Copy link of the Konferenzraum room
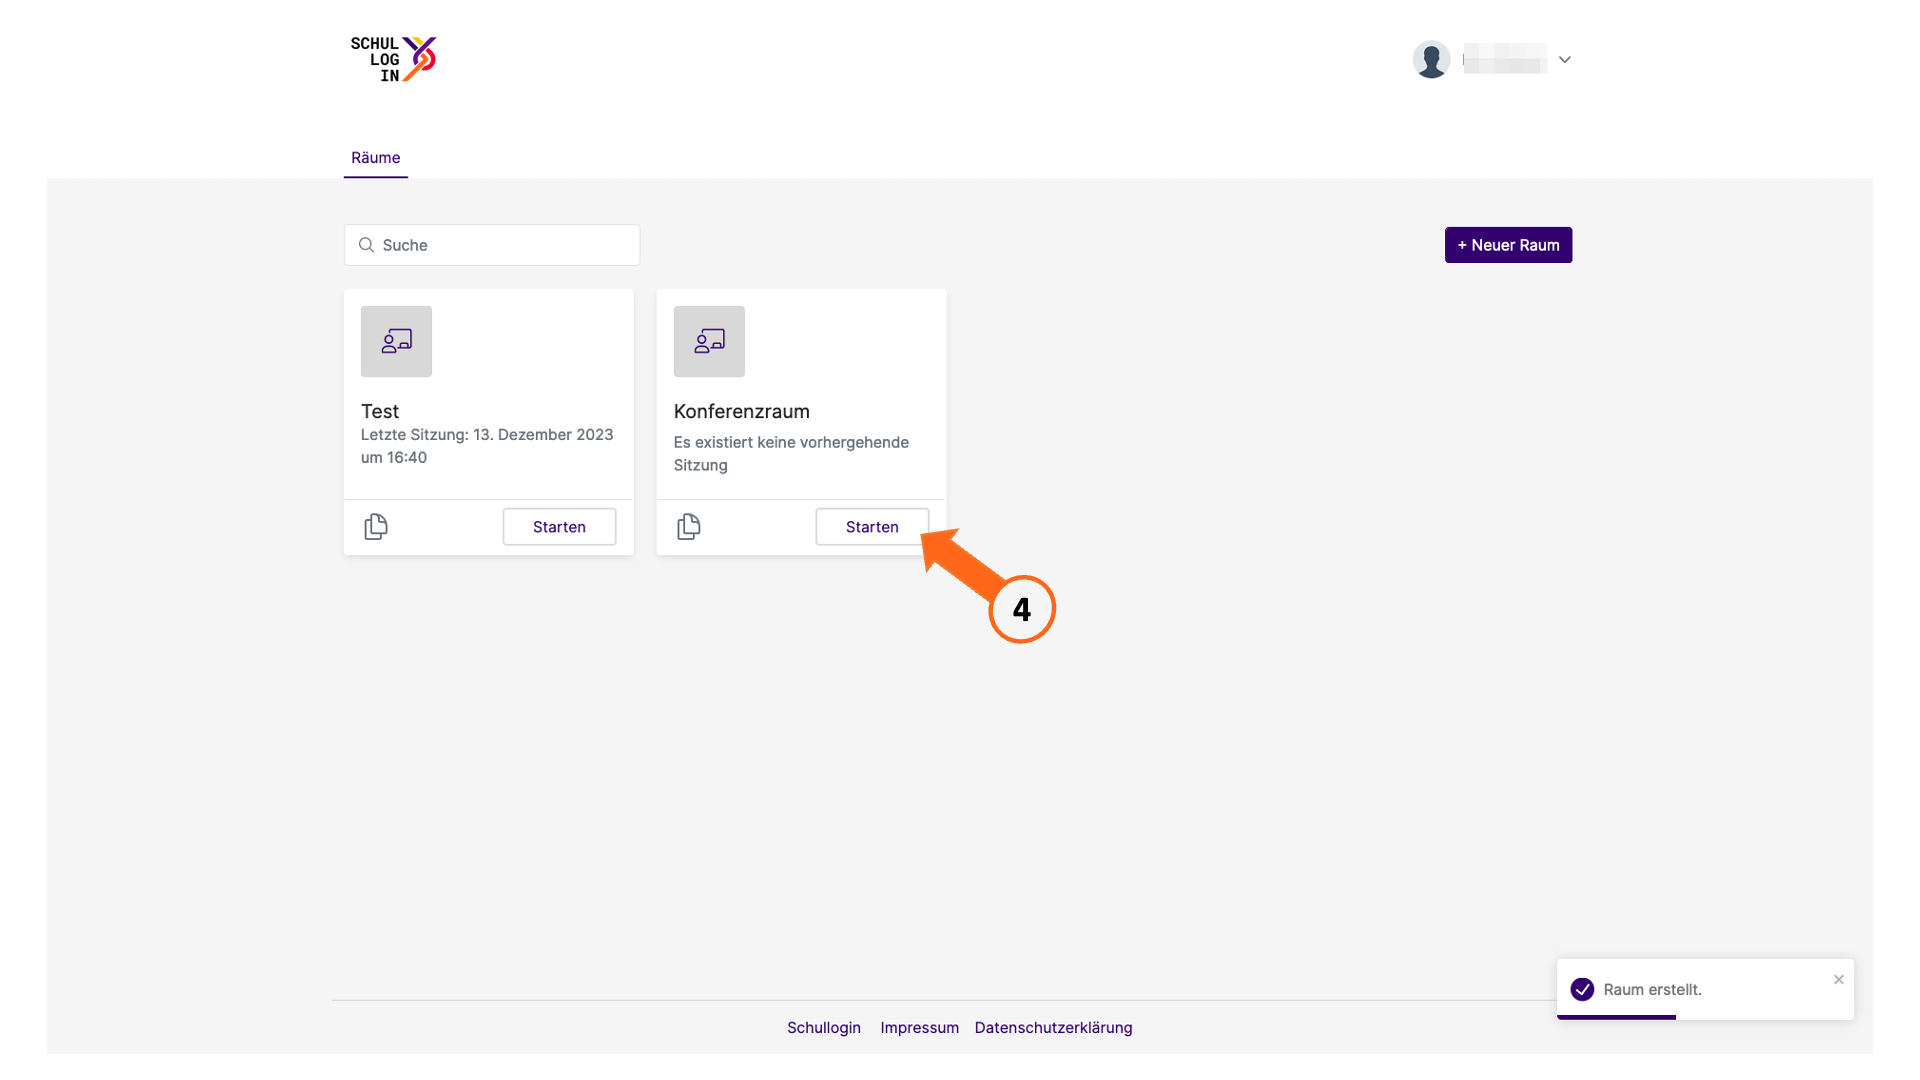The image size is (1920, 1080). click(x=689, y=527)
